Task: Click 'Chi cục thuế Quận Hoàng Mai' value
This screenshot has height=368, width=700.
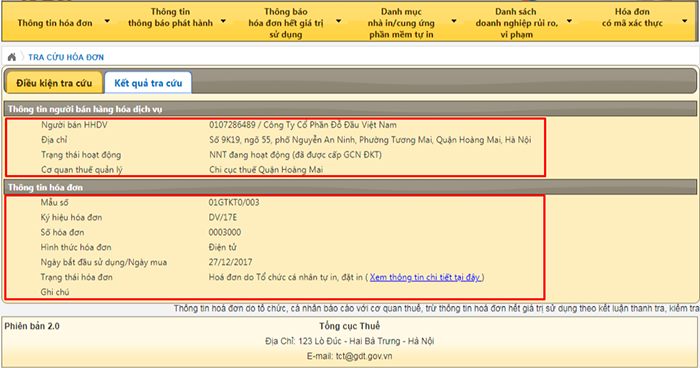Action: click(x=266, y=170)
